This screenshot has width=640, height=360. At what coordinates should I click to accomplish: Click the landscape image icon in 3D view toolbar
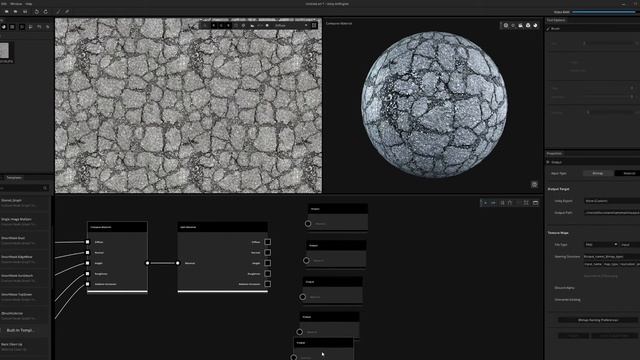coord(520,25)
